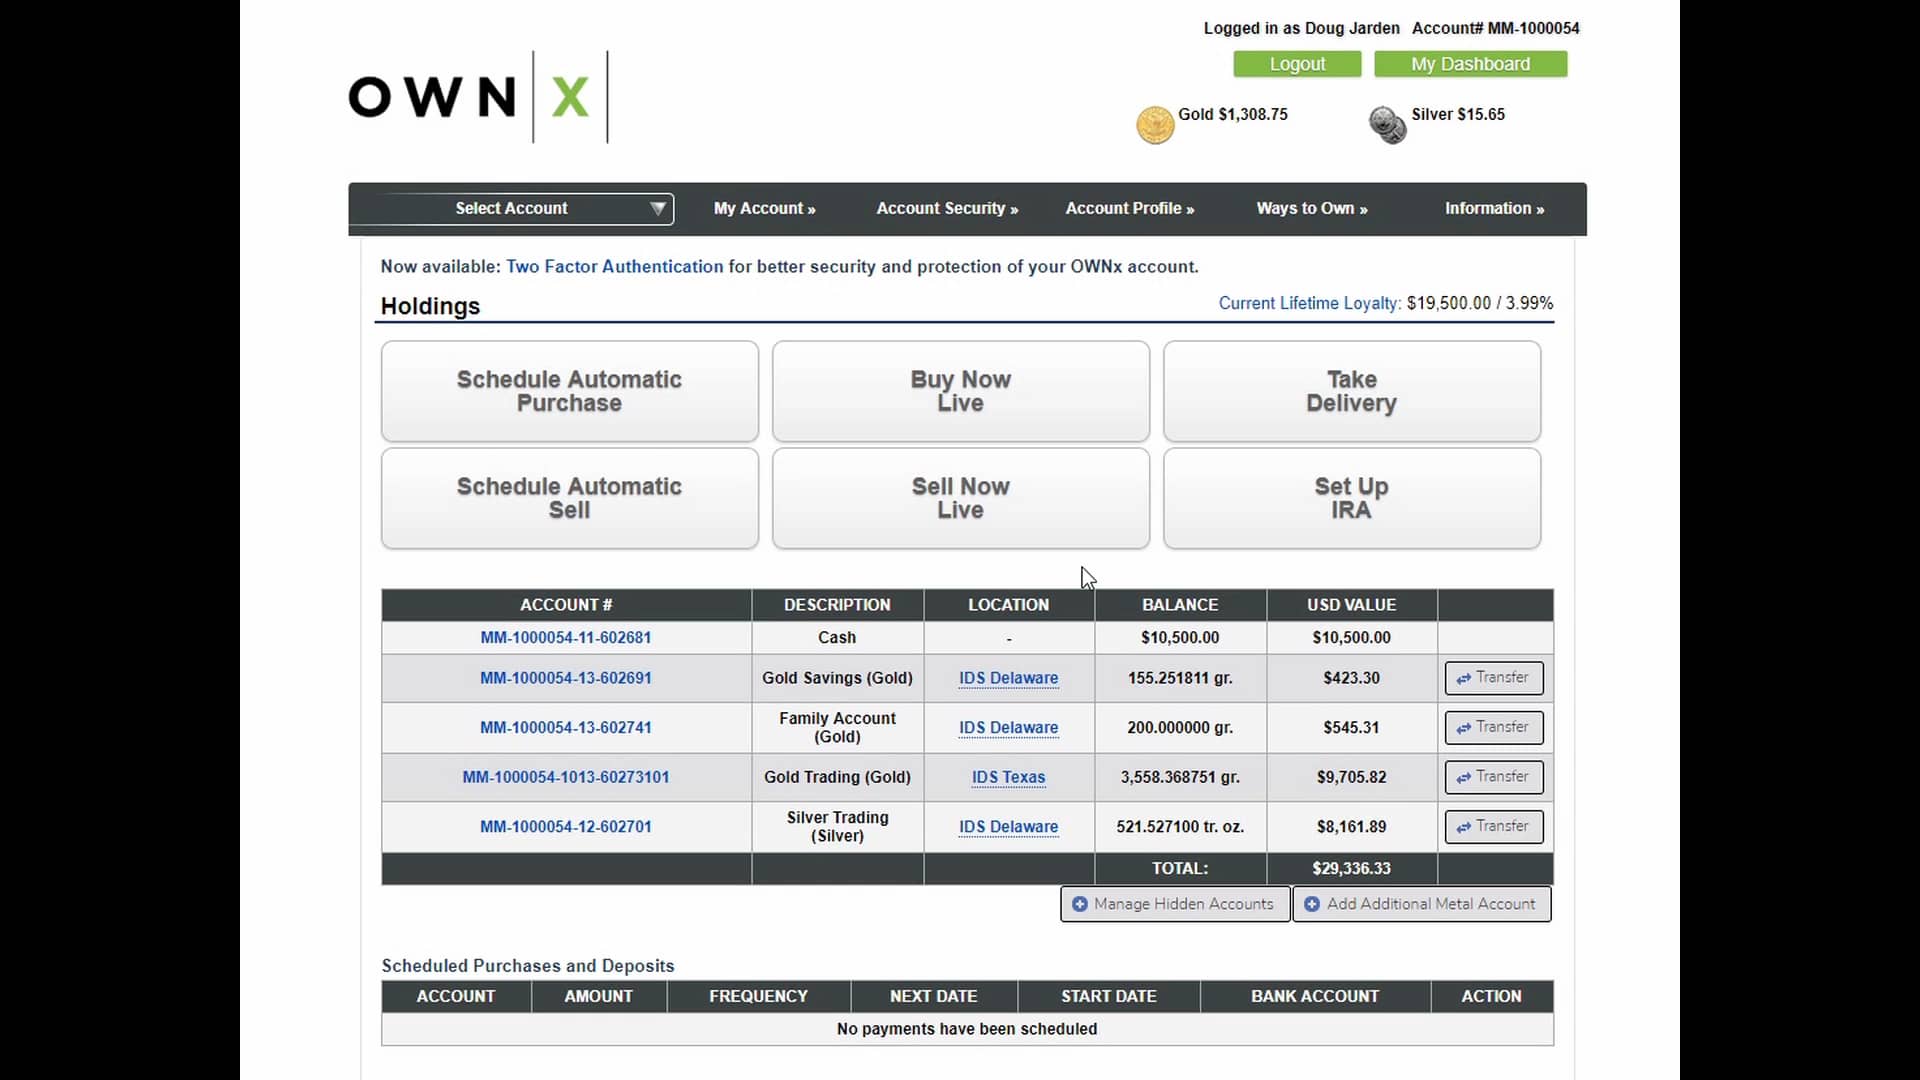Click transfer arrows icon in Silver Trading row
Viewport: 1920px width, 1080px height.
coord(1463,827)
